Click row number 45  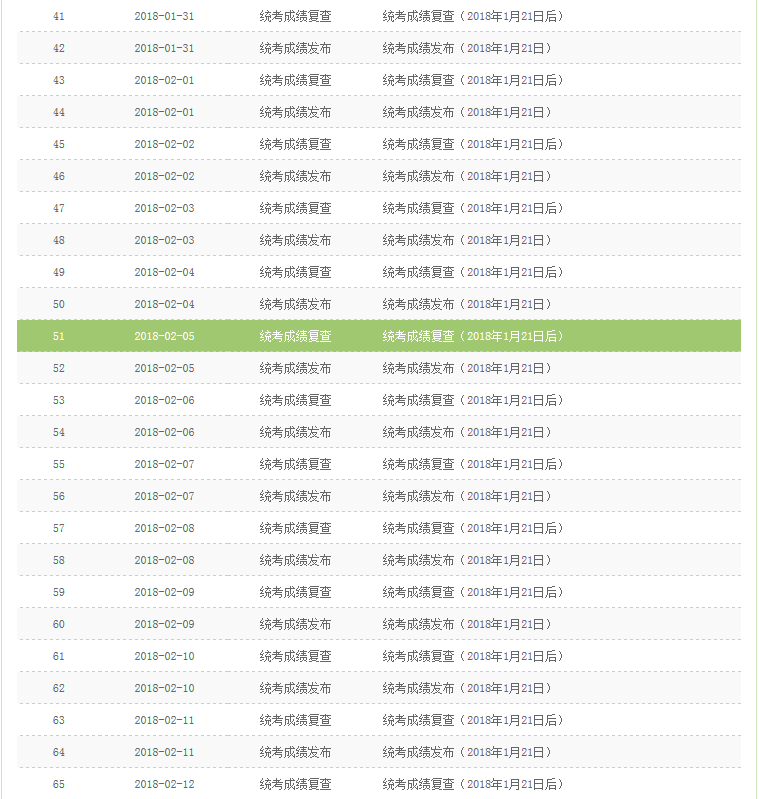[x=58, y=144]
